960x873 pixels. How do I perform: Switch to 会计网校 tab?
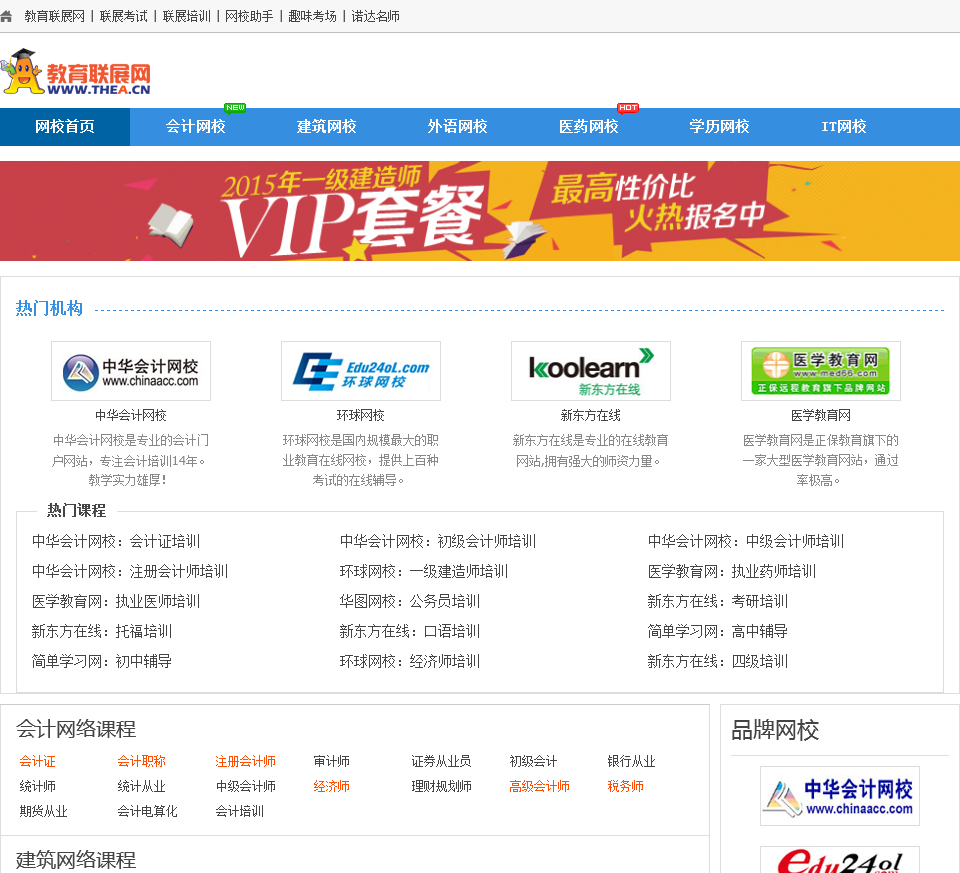pos(196,127)
